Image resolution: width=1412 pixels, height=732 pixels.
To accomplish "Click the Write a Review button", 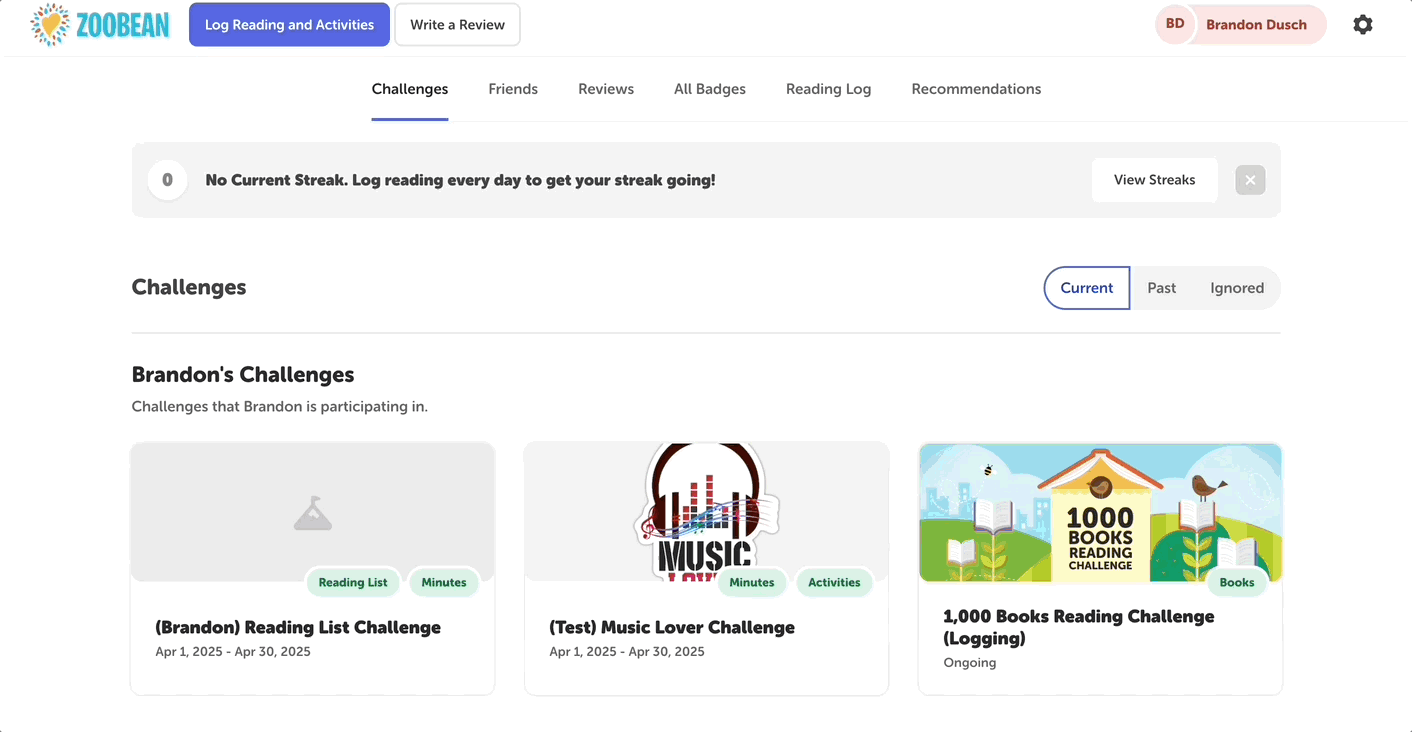I will (x=457, y=25).
